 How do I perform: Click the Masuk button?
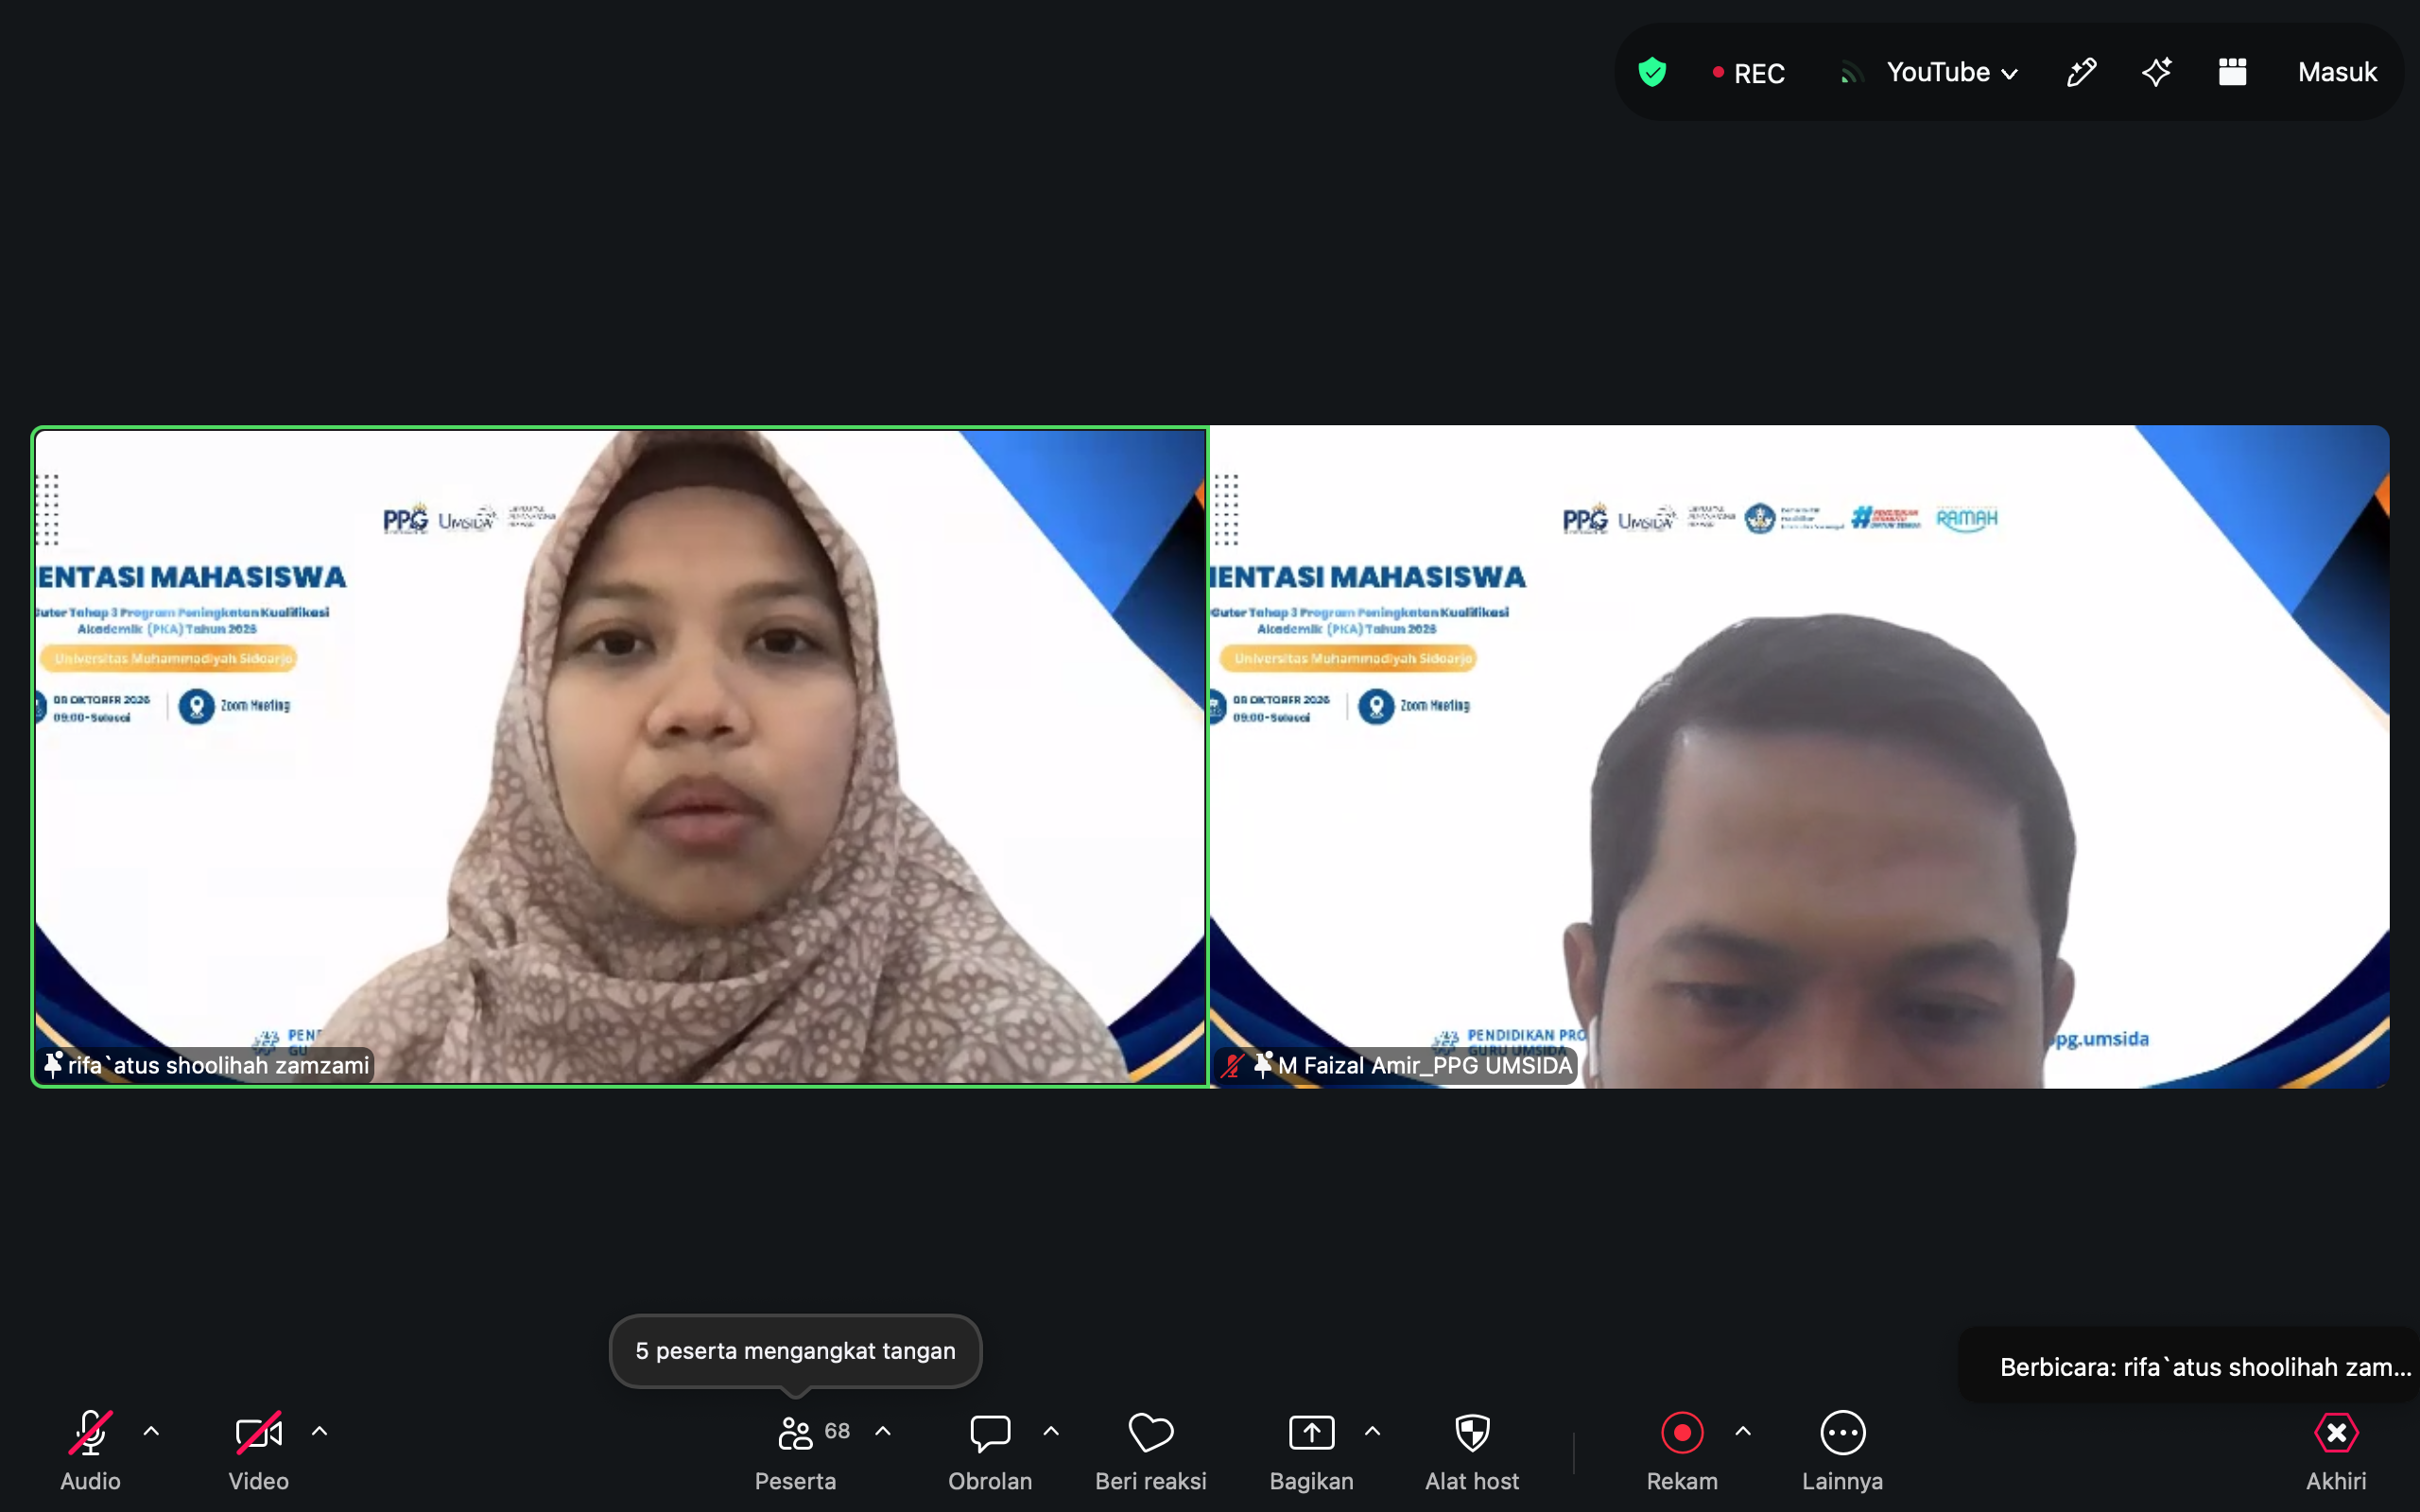2336,72
